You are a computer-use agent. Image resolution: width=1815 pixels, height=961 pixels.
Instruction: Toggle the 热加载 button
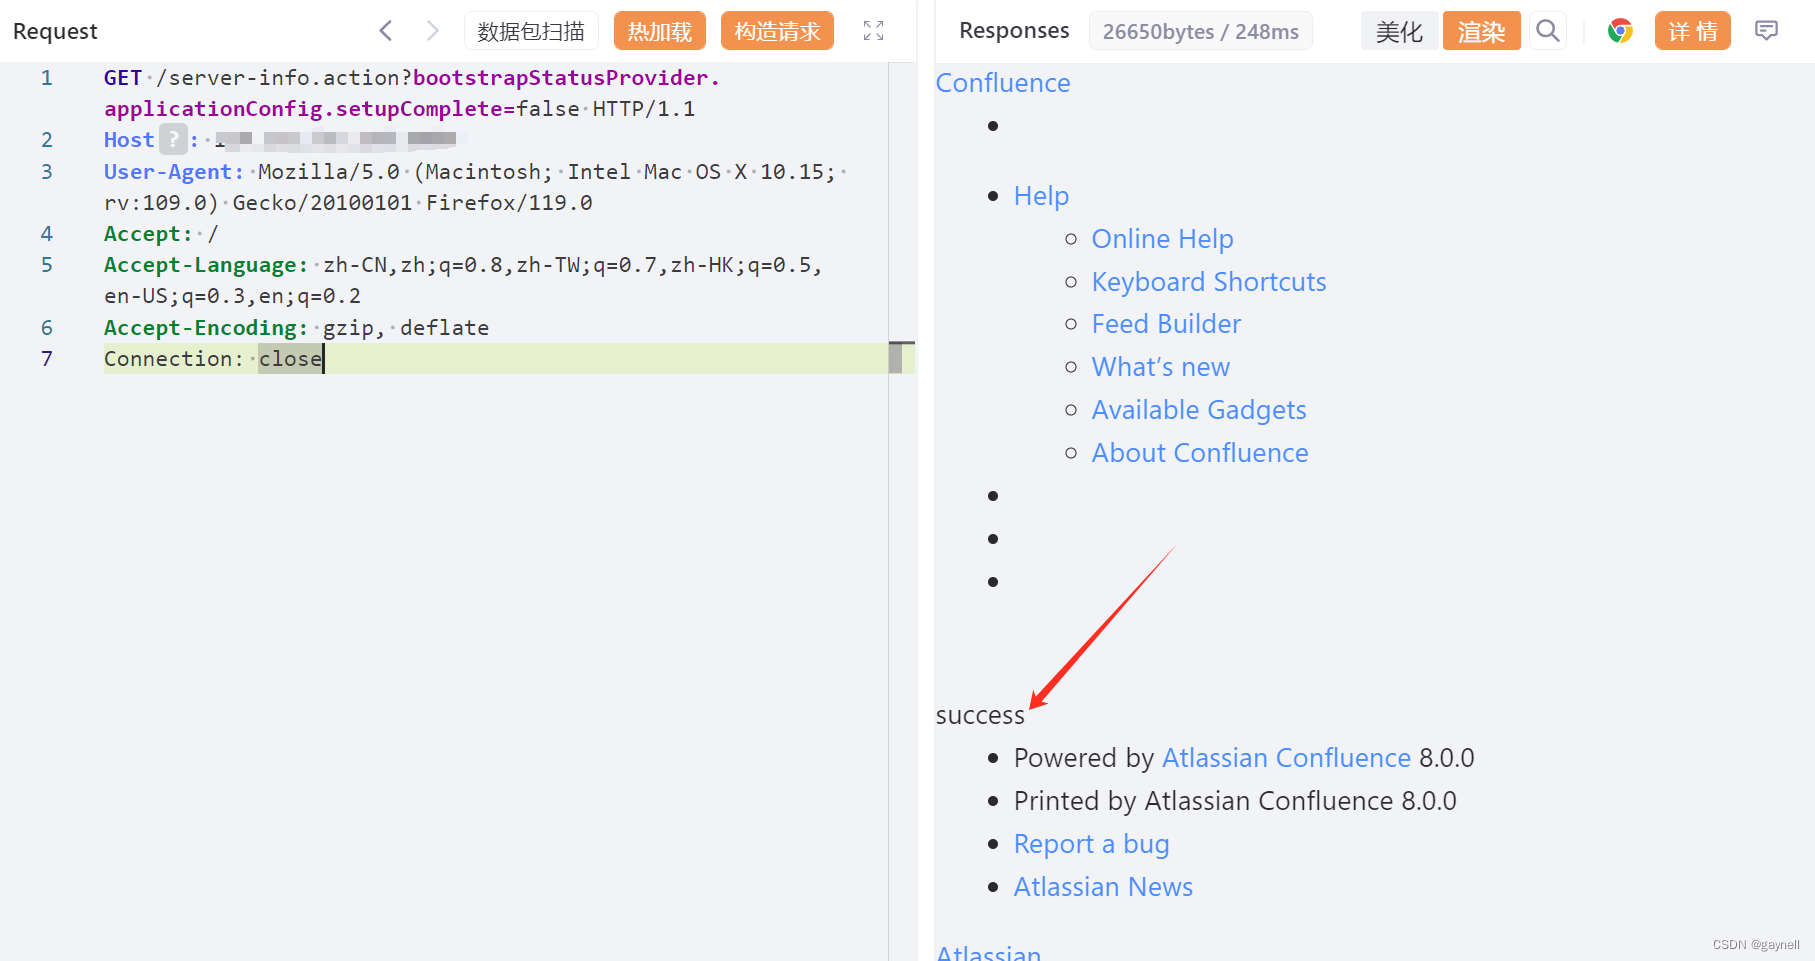[x=660, y=31]
